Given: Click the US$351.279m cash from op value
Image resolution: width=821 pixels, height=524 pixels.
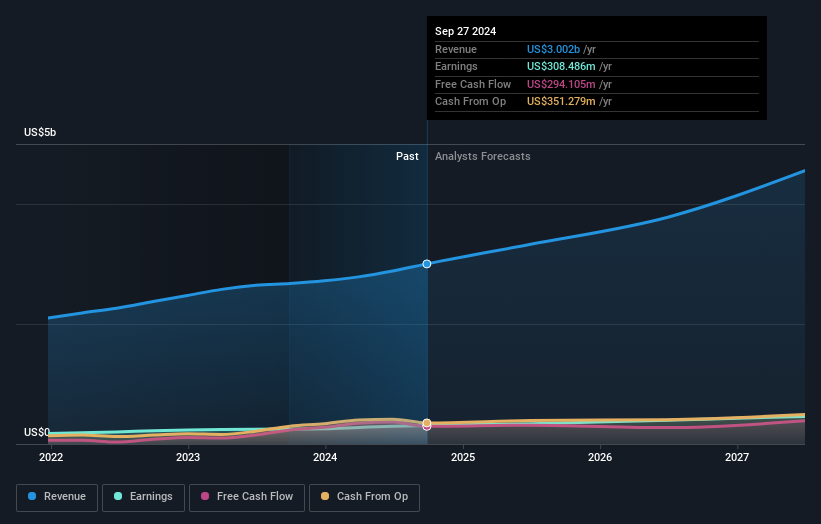Looking at the screenshot, I should pos(561,102).
